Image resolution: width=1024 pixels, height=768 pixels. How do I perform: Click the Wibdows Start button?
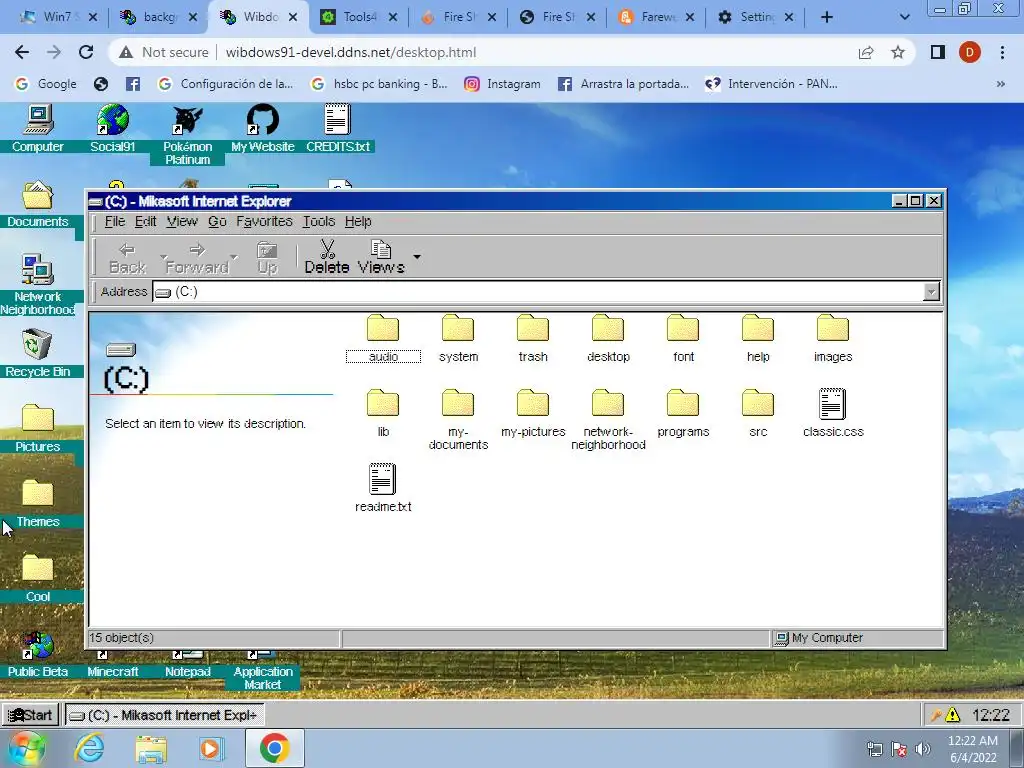[31, 715]
